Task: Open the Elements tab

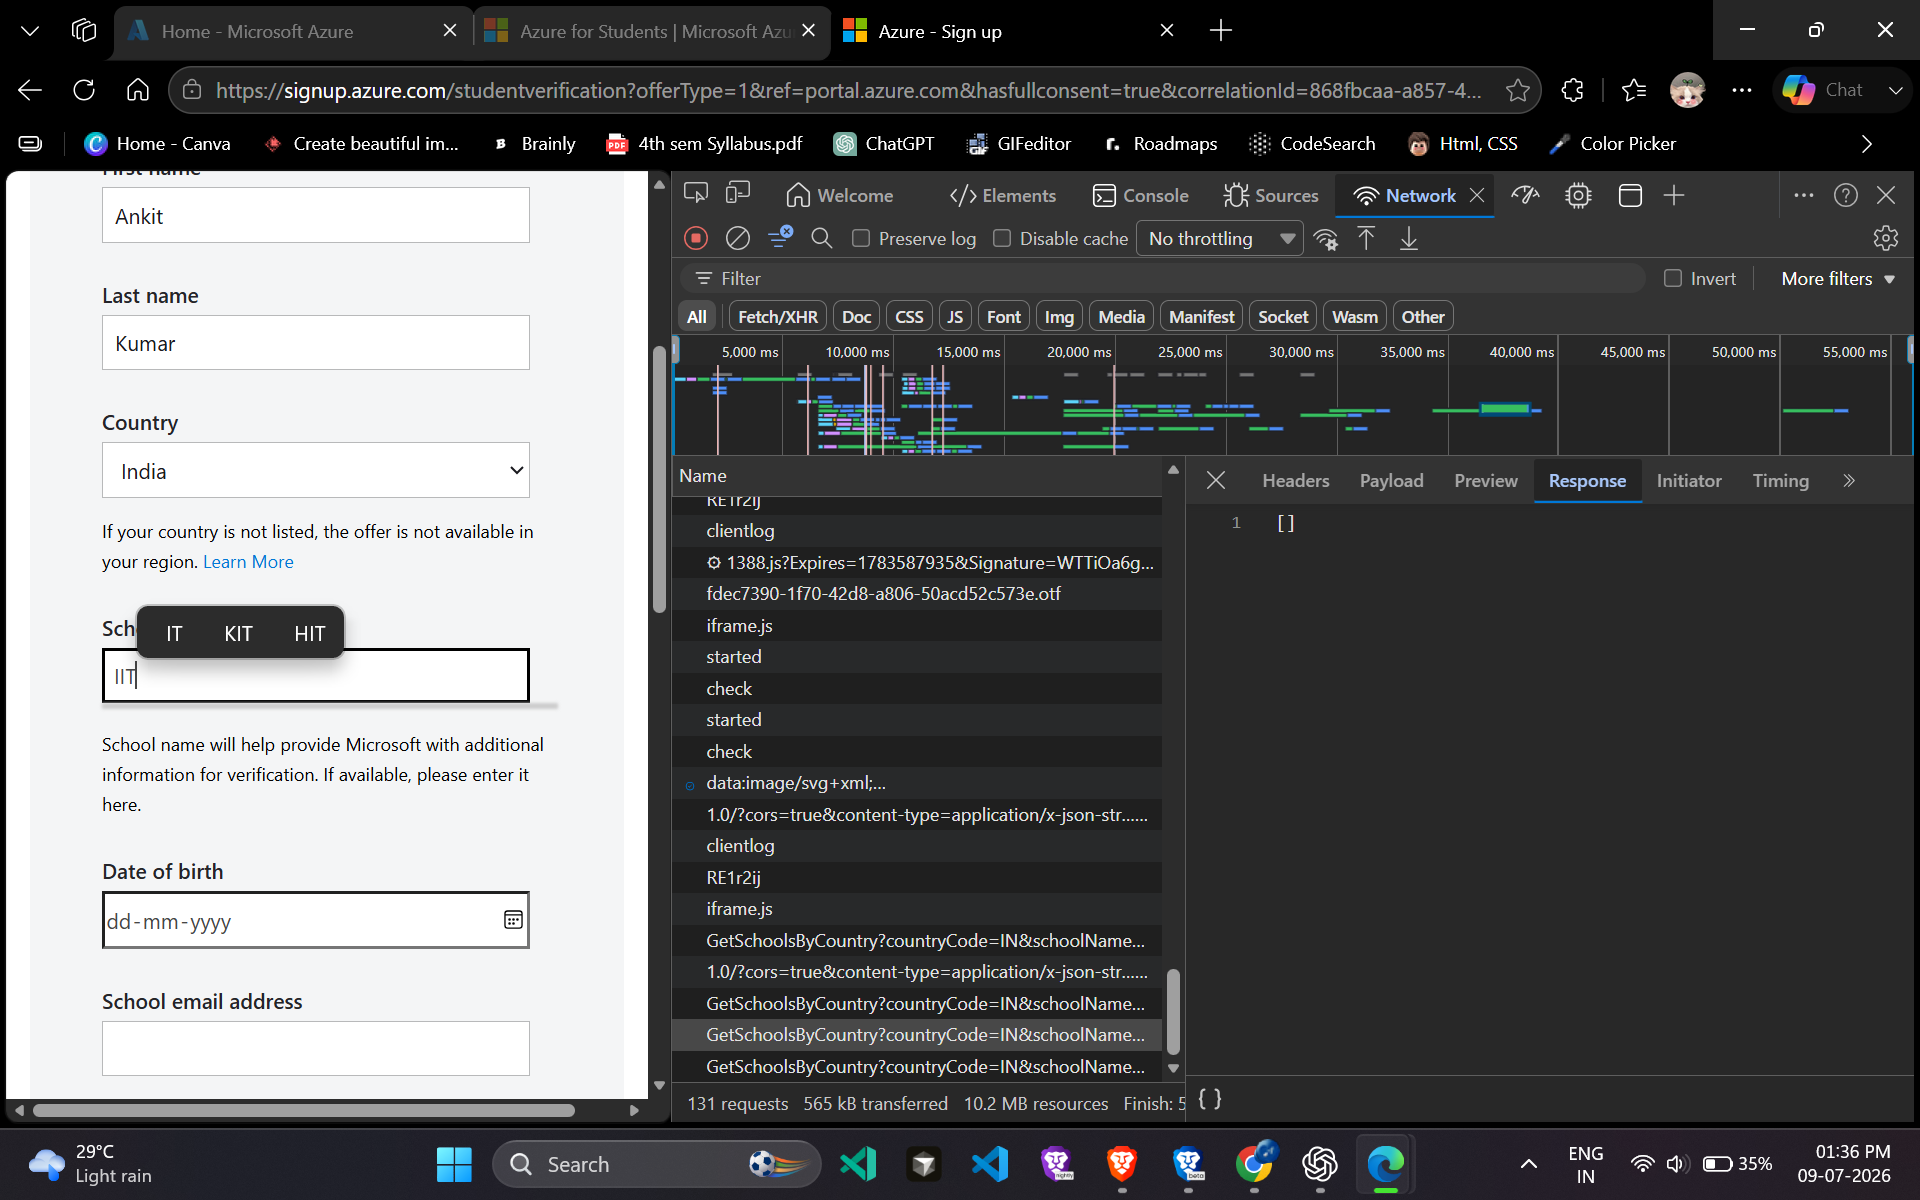Action: [1003, 195]
